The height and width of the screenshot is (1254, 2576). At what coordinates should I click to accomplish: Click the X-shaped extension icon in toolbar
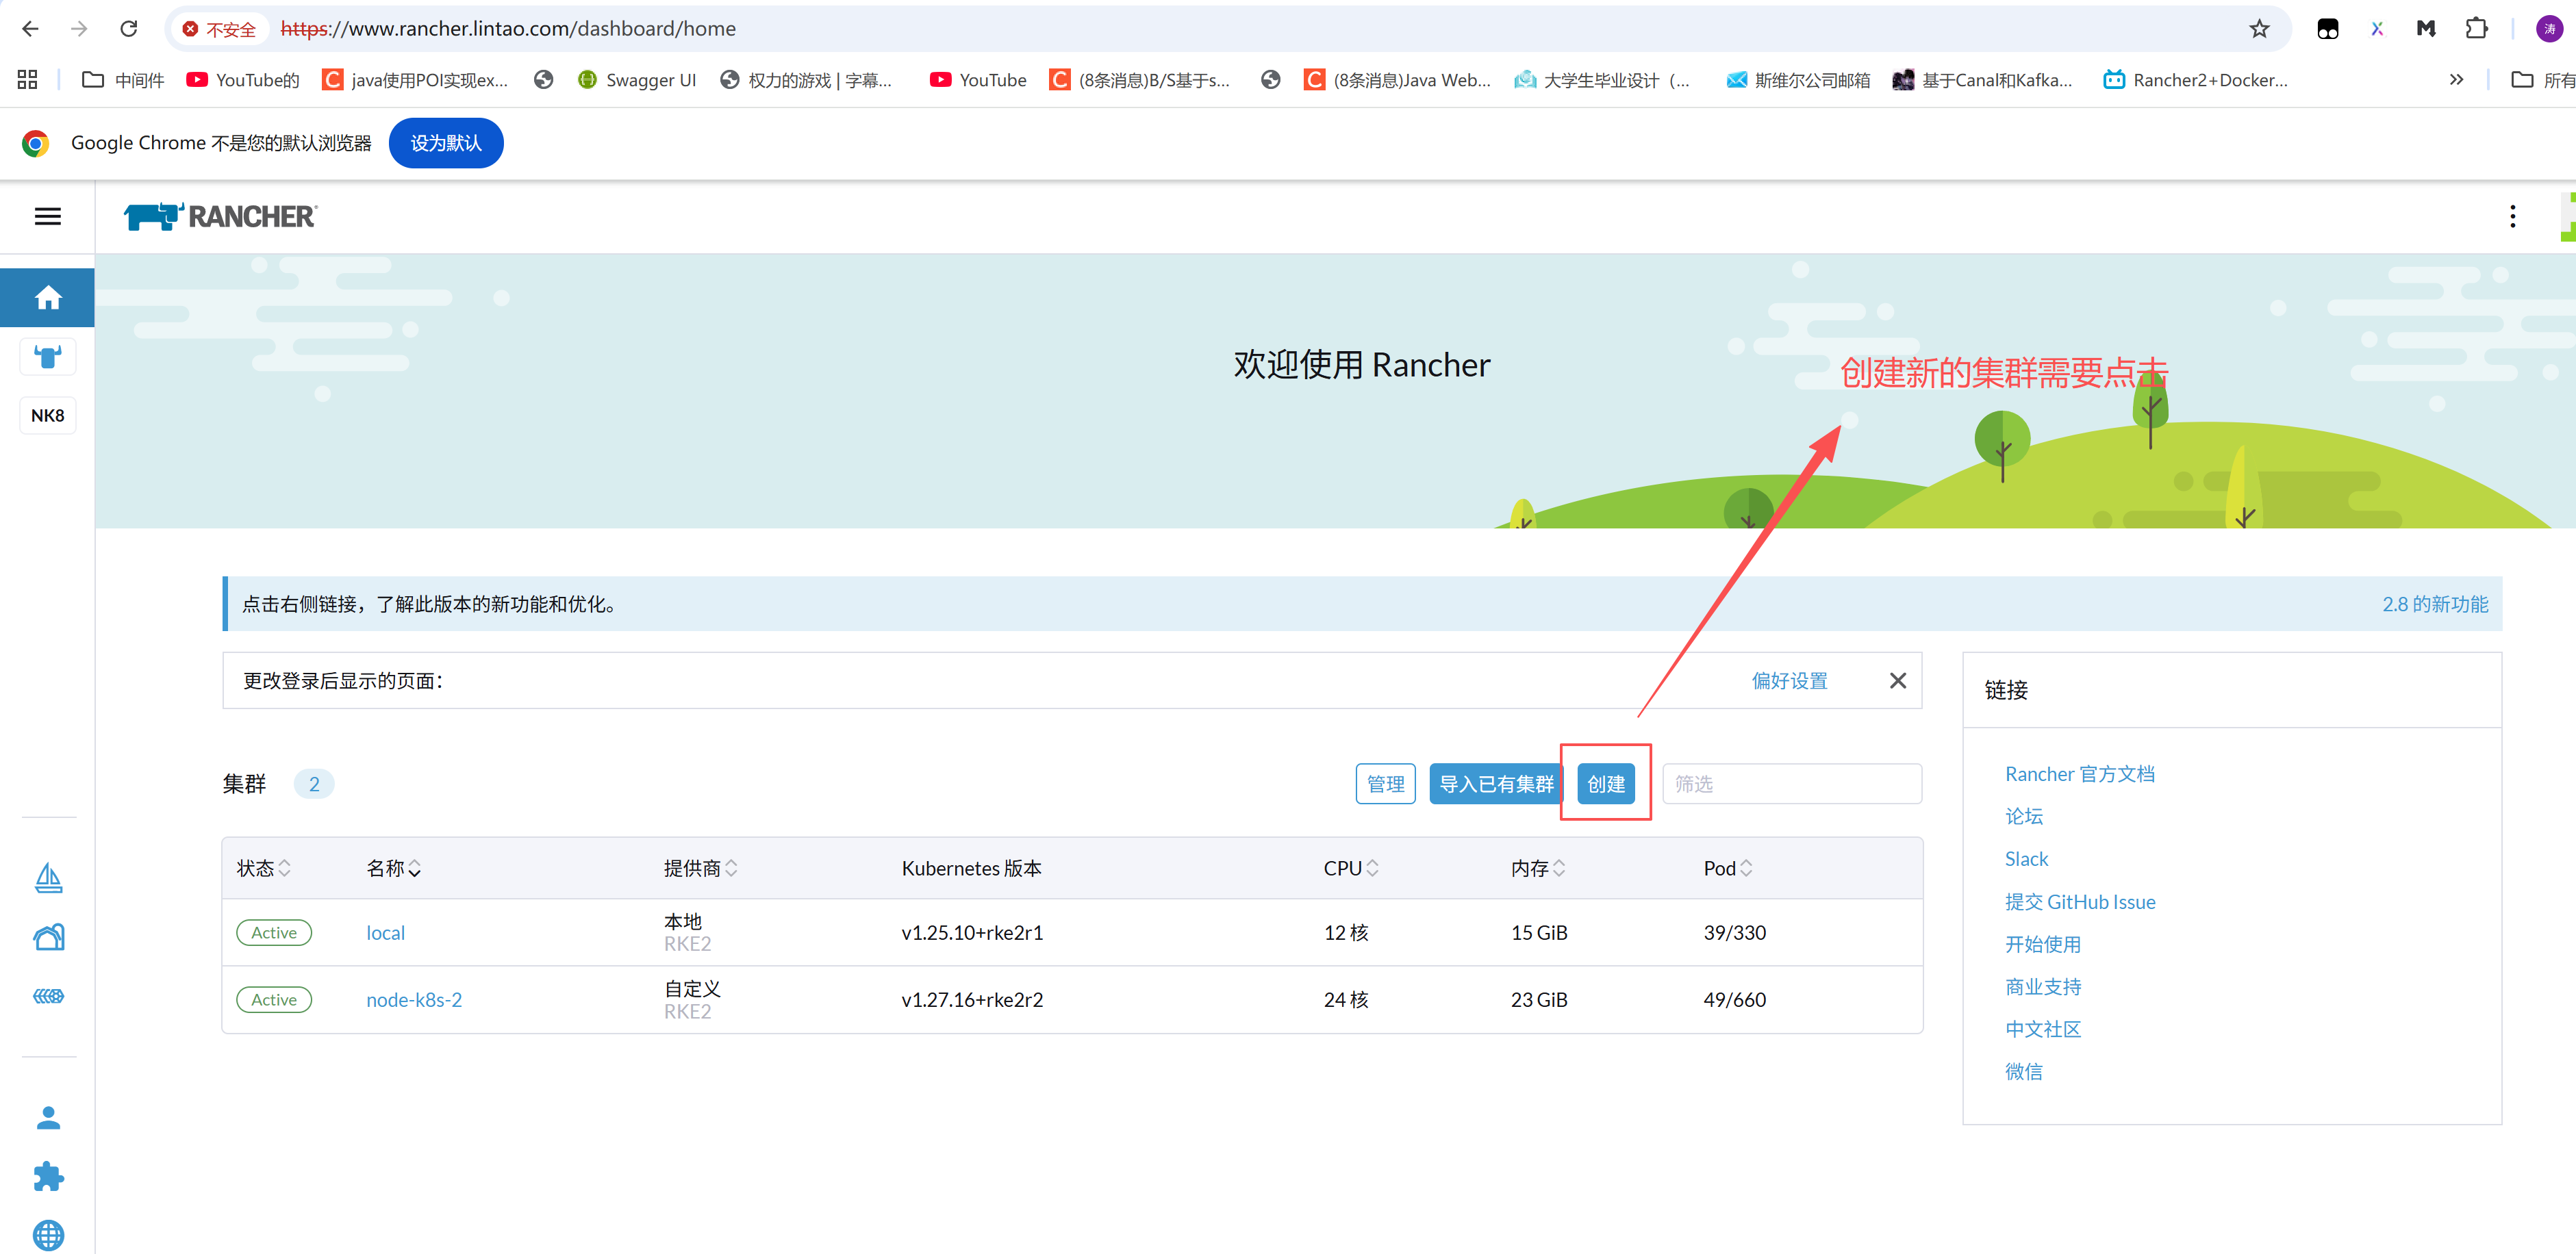pyautogui.click(x=2377, y=28)
